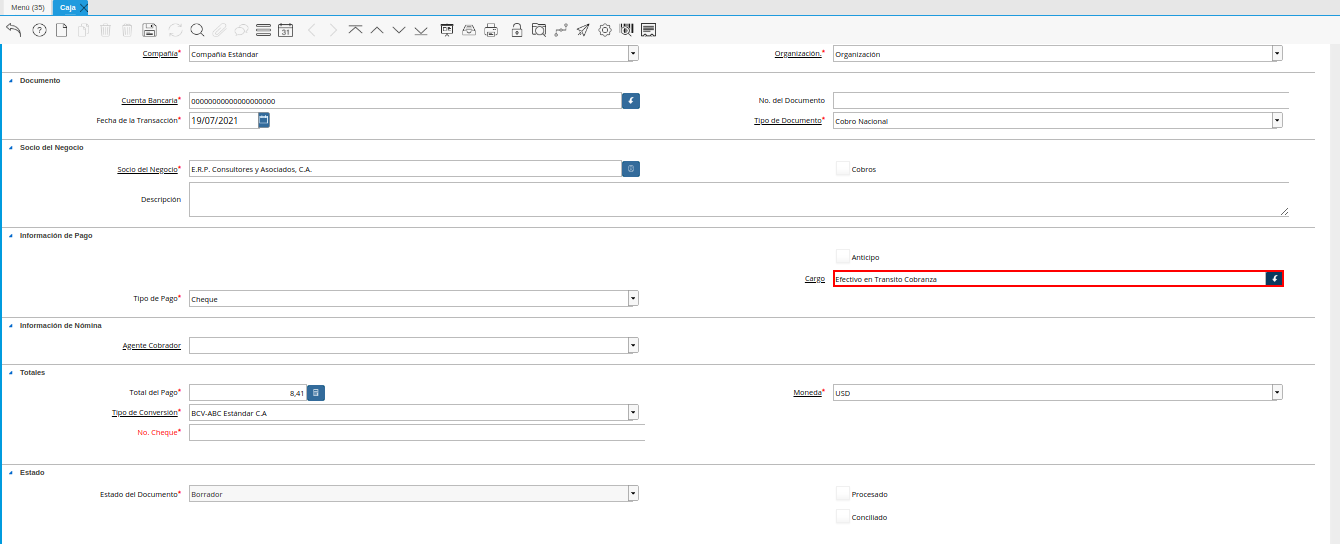Click the Cuenta Bancaria label link
Image resolution: width=1340 pixels, height=544 pixels.
click(149, 101)
